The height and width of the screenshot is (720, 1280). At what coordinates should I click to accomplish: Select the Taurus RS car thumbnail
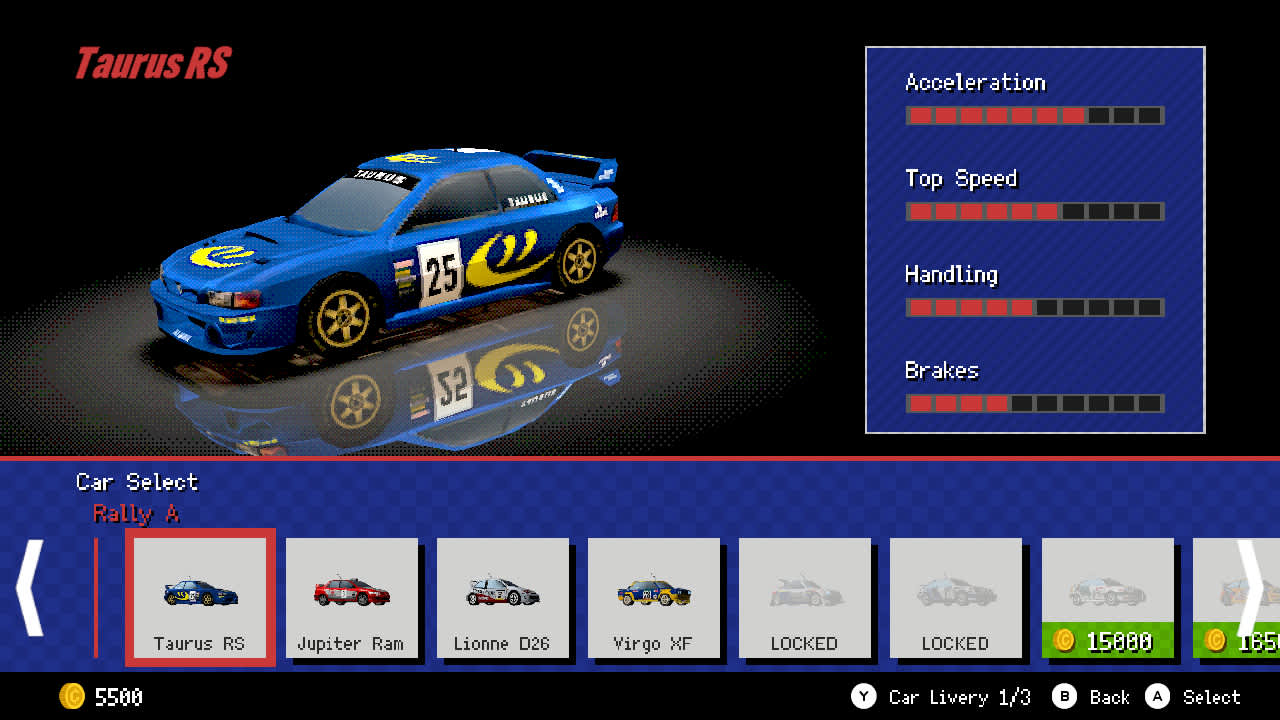point(200,598)
